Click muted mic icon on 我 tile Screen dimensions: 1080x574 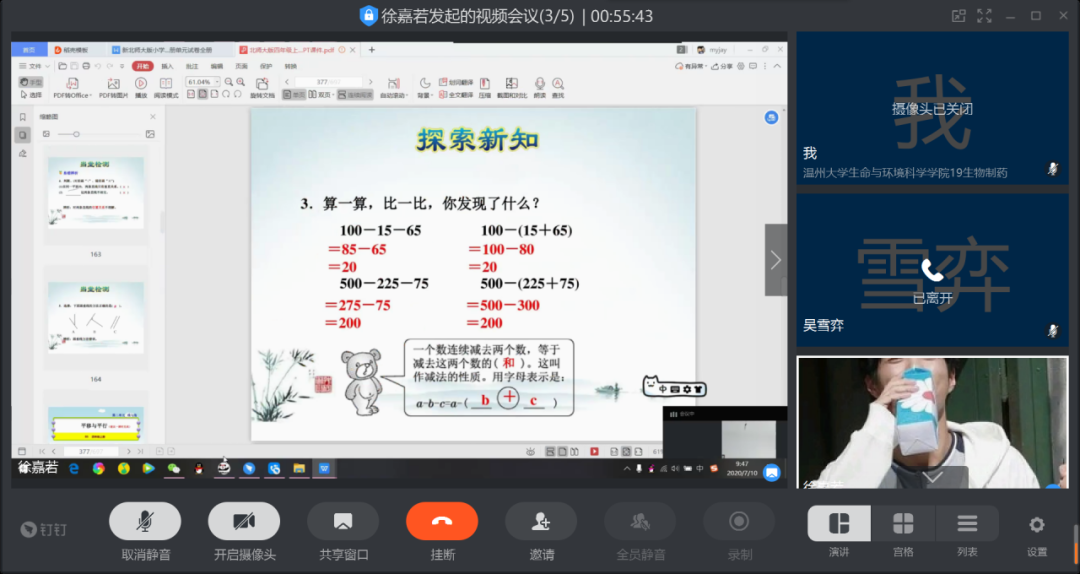1053,168
